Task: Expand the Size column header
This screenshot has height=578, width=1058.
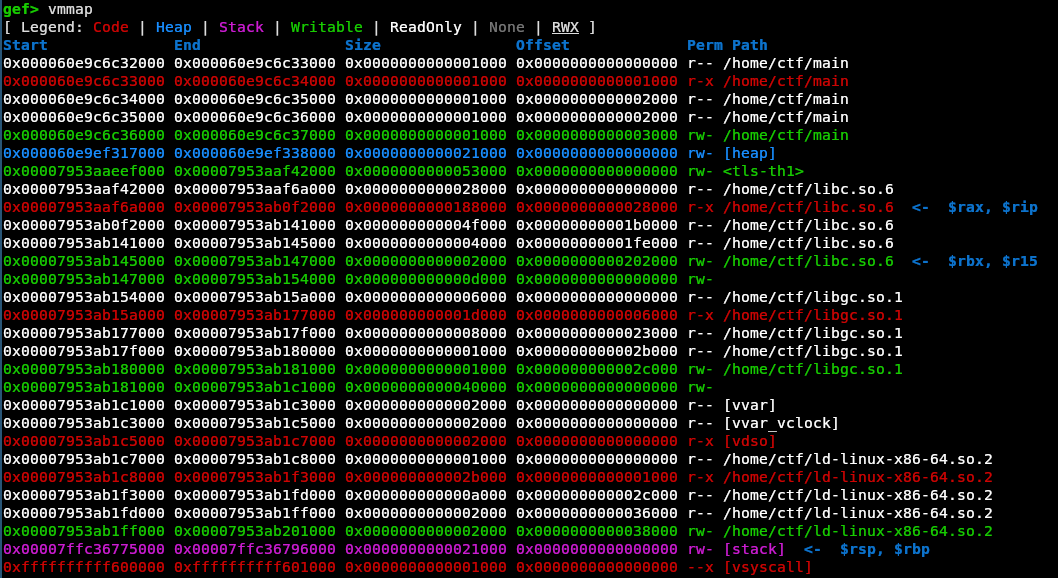Action: coord(364,45)
